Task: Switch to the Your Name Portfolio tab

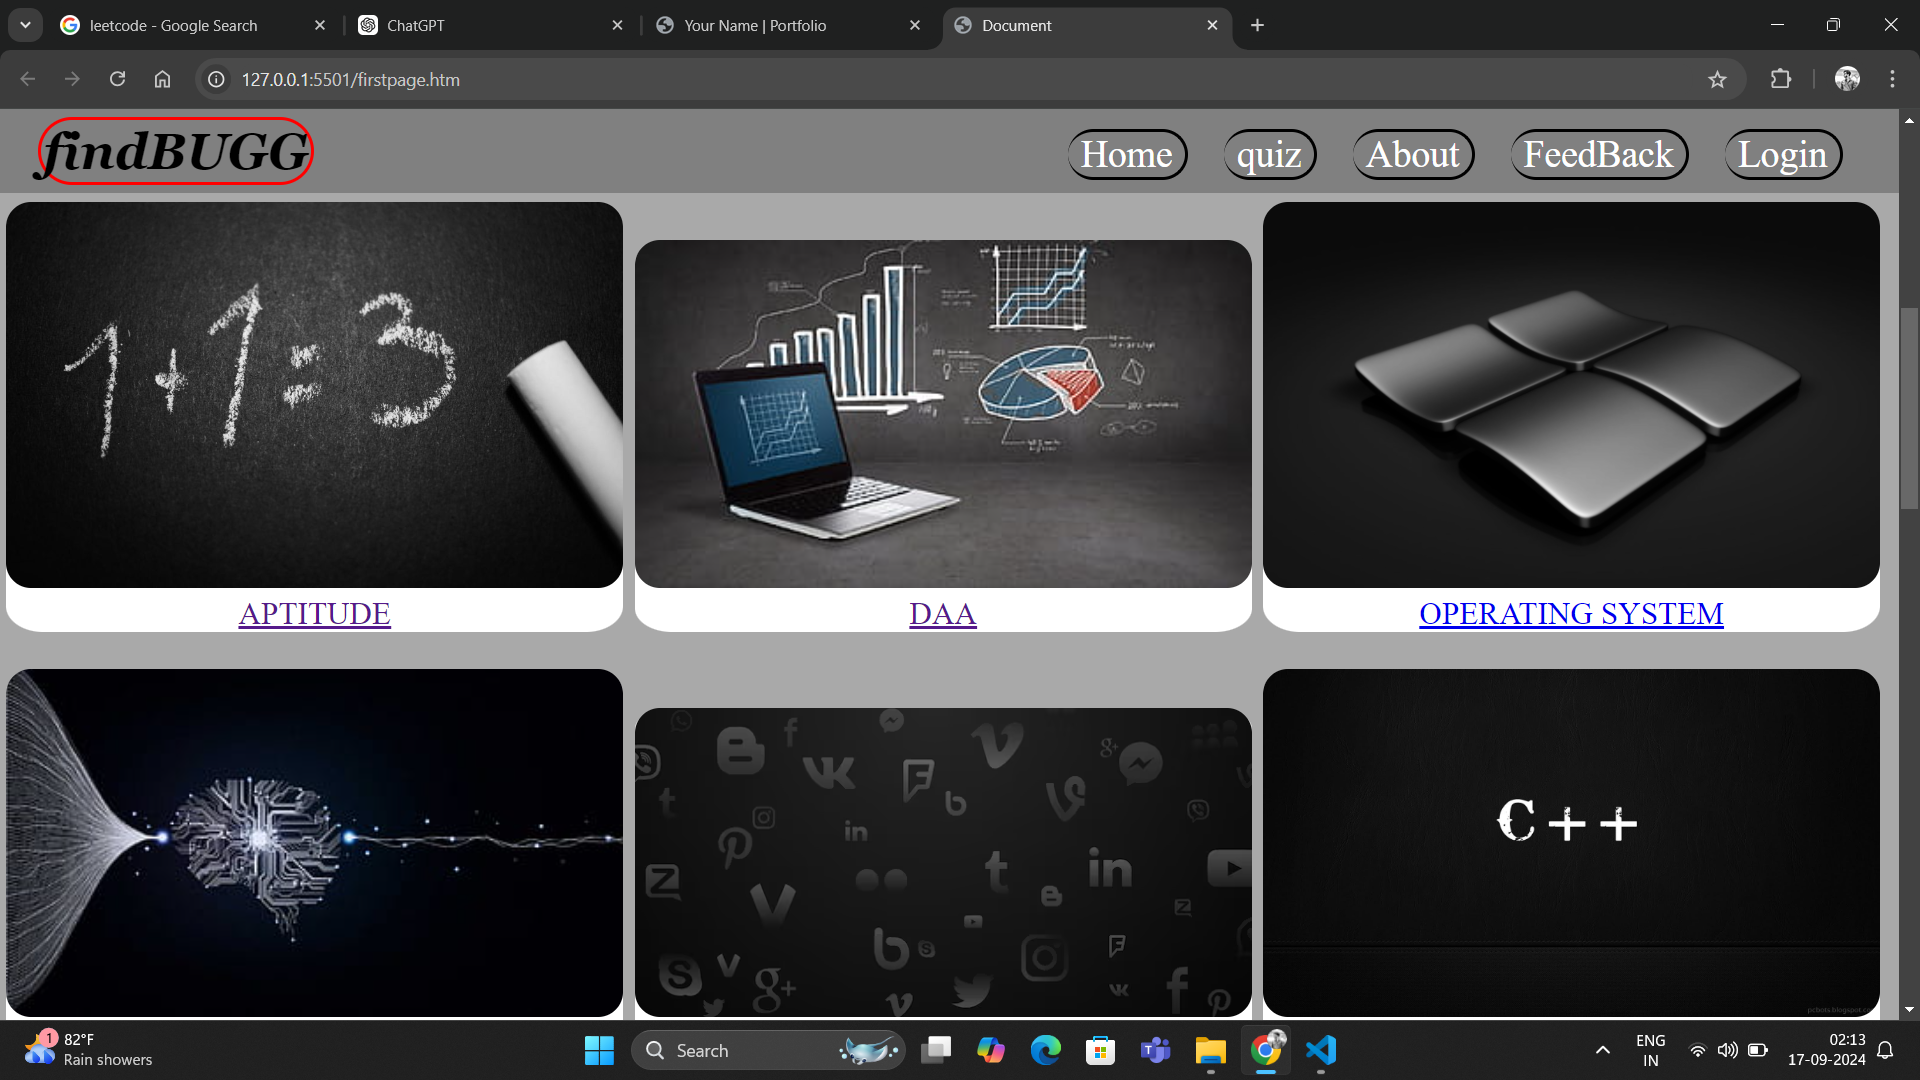Action: (788, 25)
